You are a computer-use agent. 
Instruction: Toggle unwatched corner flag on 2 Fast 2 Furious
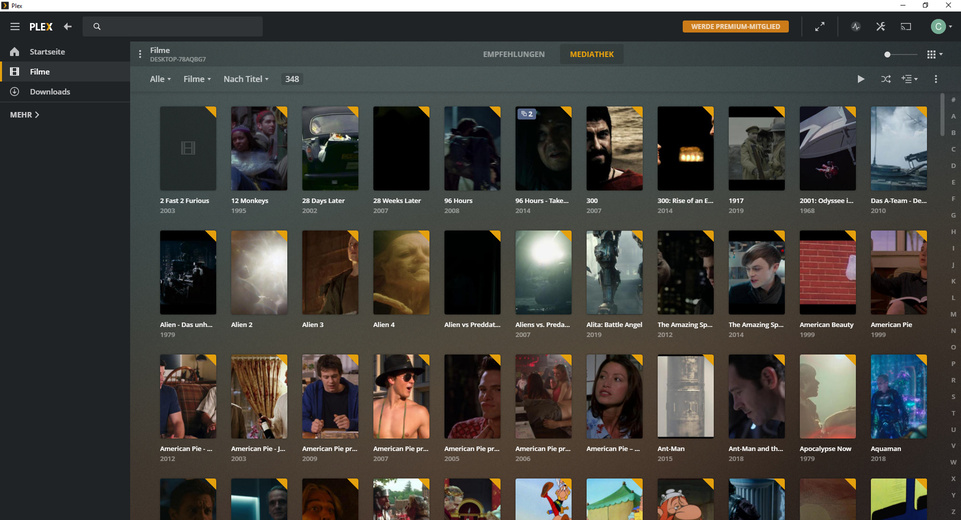pyautogui.click(x=211, y=112)
